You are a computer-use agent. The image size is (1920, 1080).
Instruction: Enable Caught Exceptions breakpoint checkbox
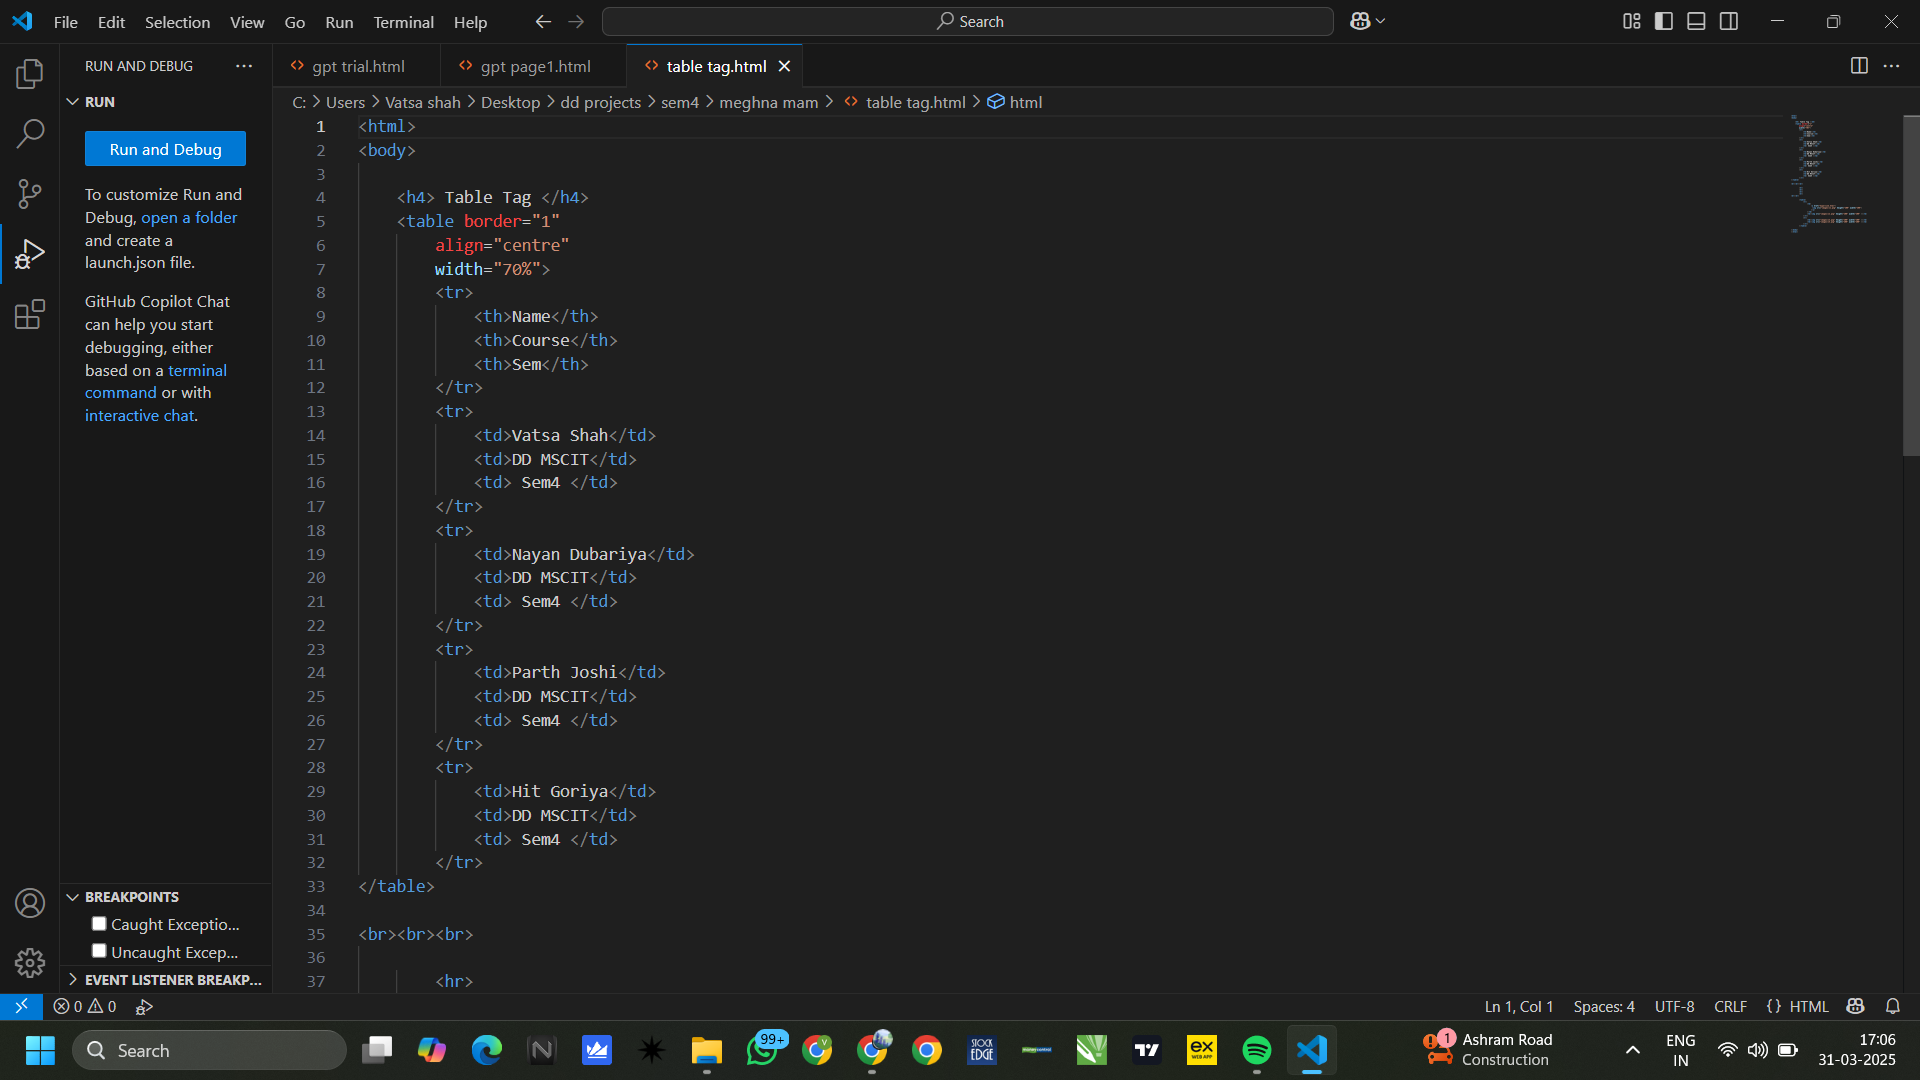(x=99, y=924)
